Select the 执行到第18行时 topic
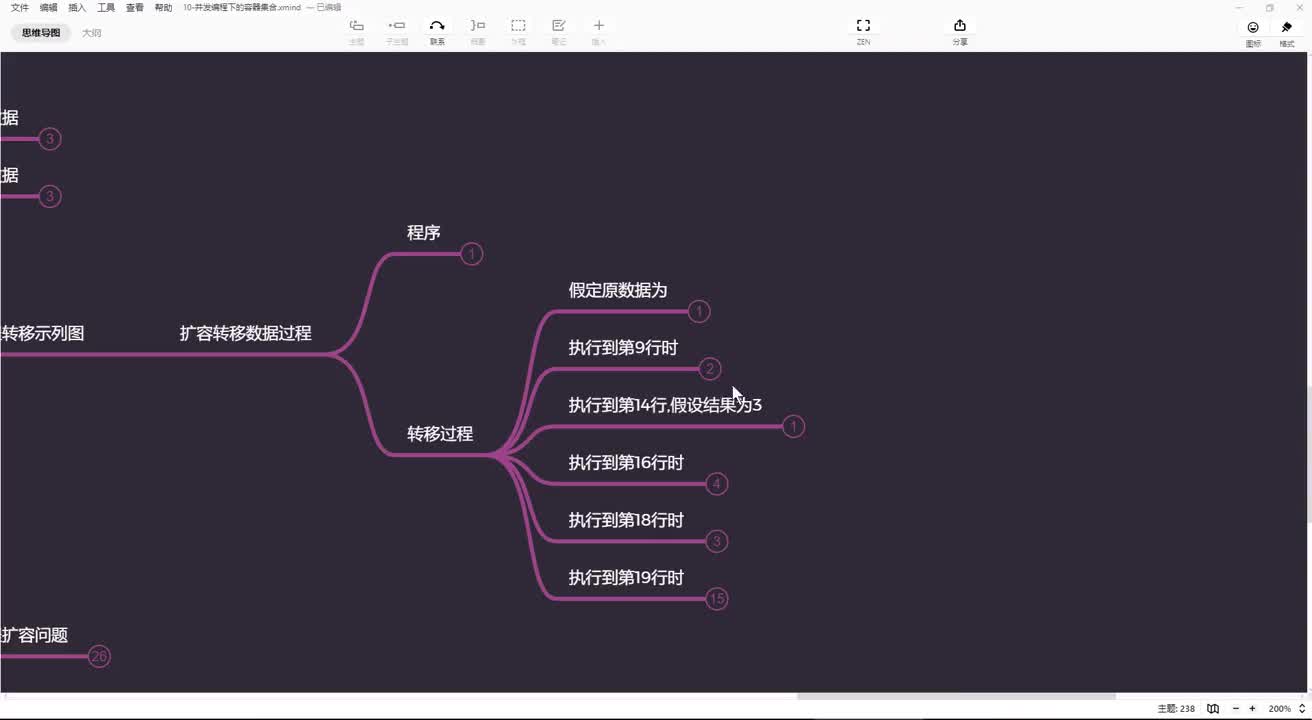 tap(626, 520)
